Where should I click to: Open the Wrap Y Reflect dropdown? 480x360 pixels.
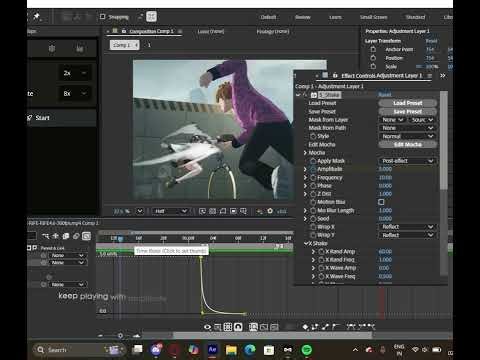coord(407,235)
